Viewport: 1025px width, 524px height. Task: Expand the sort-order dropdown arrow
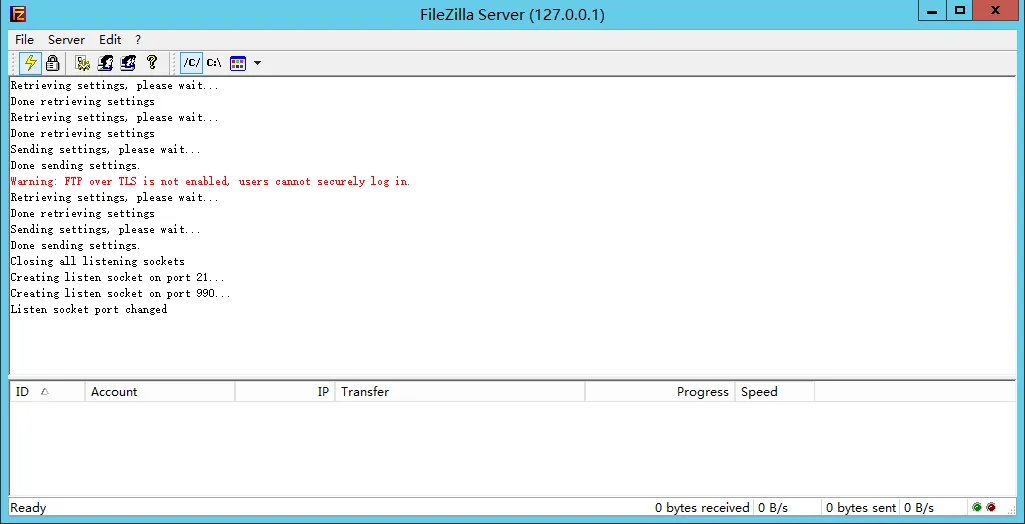click(257, 63)
